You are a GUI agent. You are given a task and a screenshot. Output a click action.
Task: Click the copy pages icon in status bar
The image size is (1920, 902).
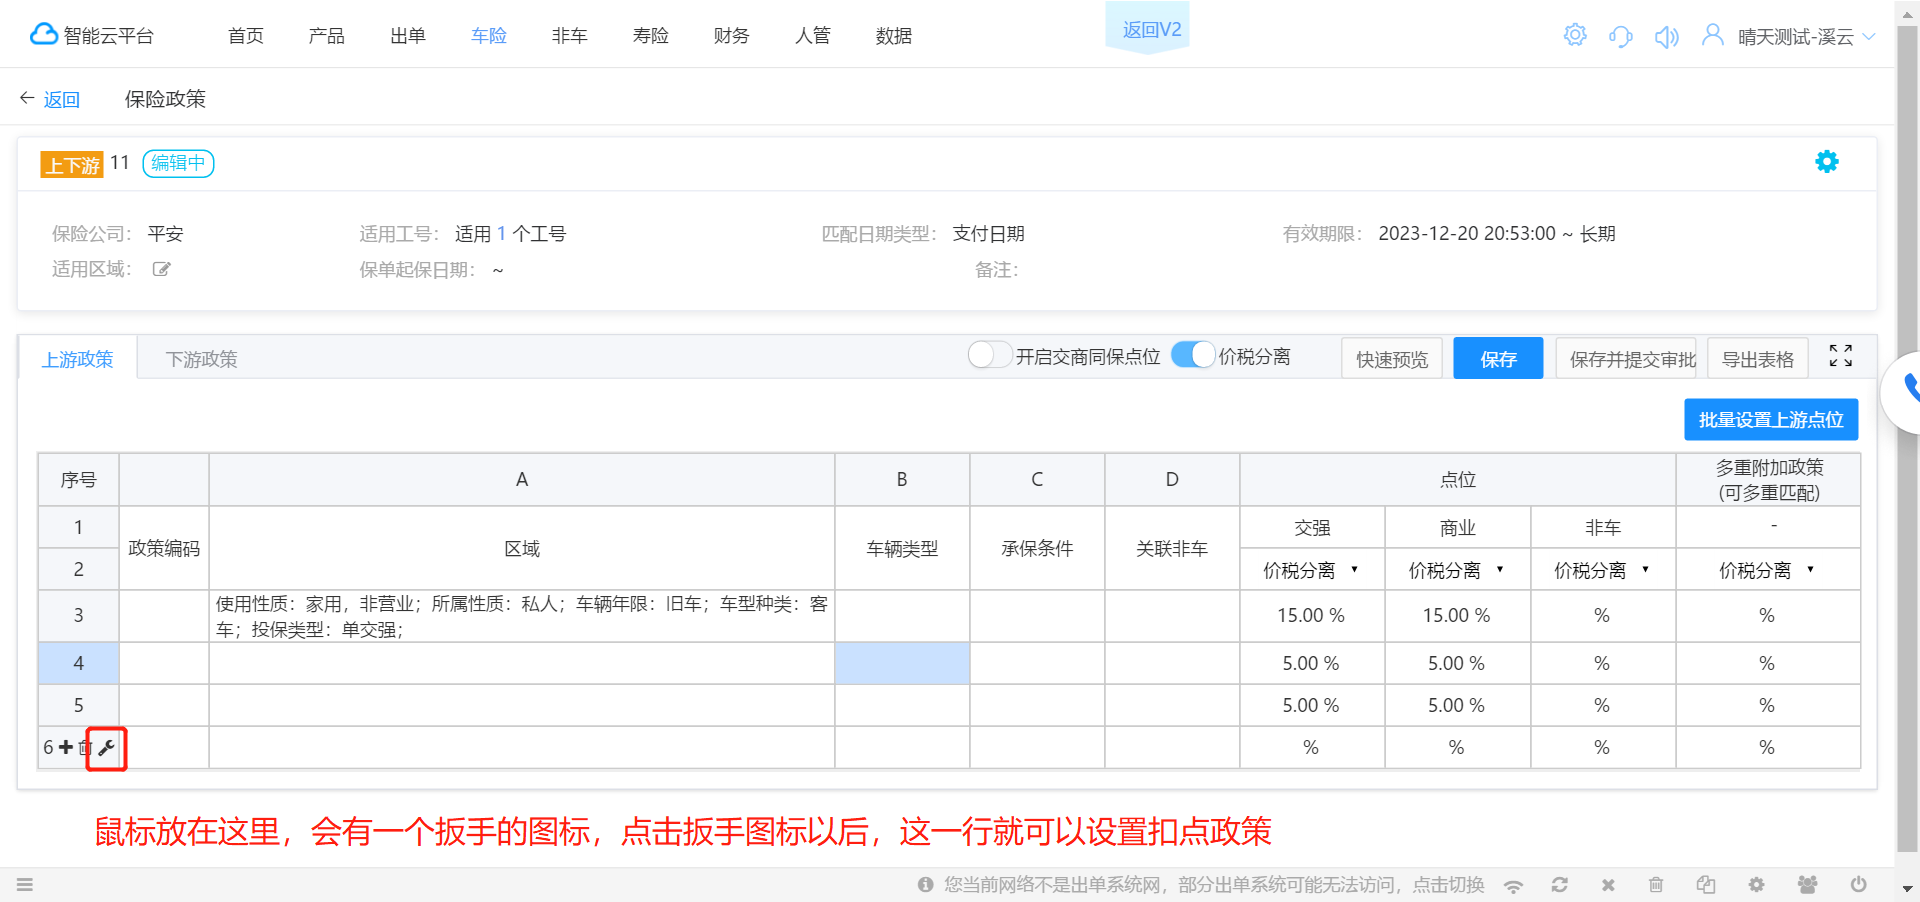click(x=1706, y=885)
